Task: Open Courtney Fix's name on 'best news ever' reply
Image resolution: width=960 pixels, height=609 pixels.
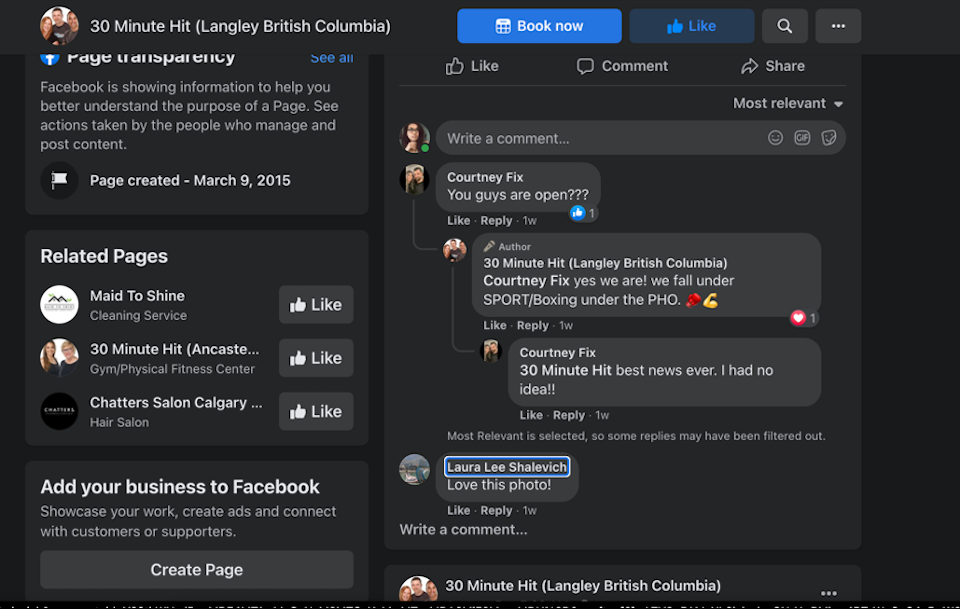Action: pyautogui.click(x=558, y=353)
